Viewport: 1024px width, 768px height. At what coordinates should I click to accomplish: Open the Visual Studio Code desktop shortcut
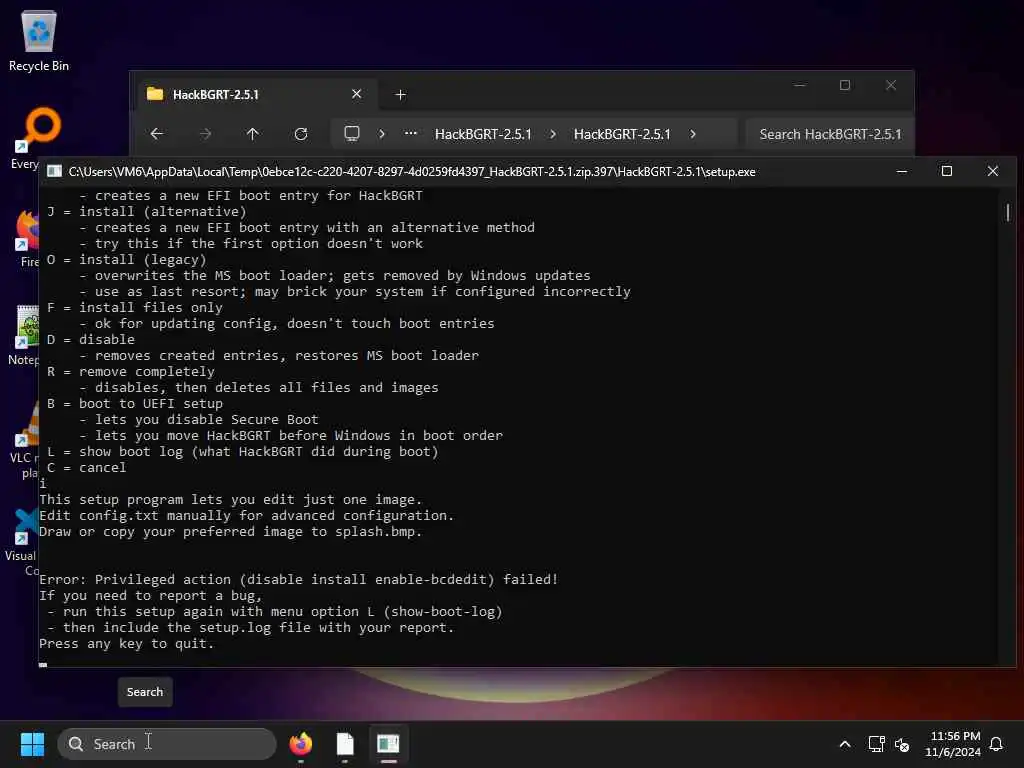[x=23, y=542]
